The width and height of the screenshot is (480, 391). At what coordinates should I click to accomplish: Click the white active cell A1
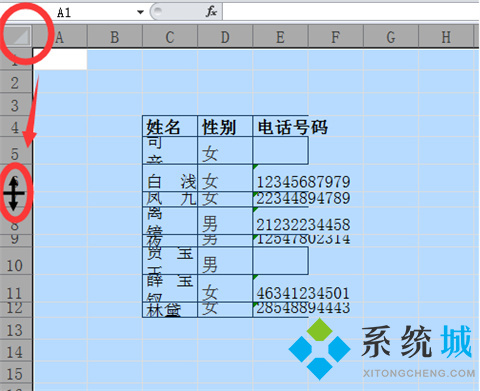point(60,59)
